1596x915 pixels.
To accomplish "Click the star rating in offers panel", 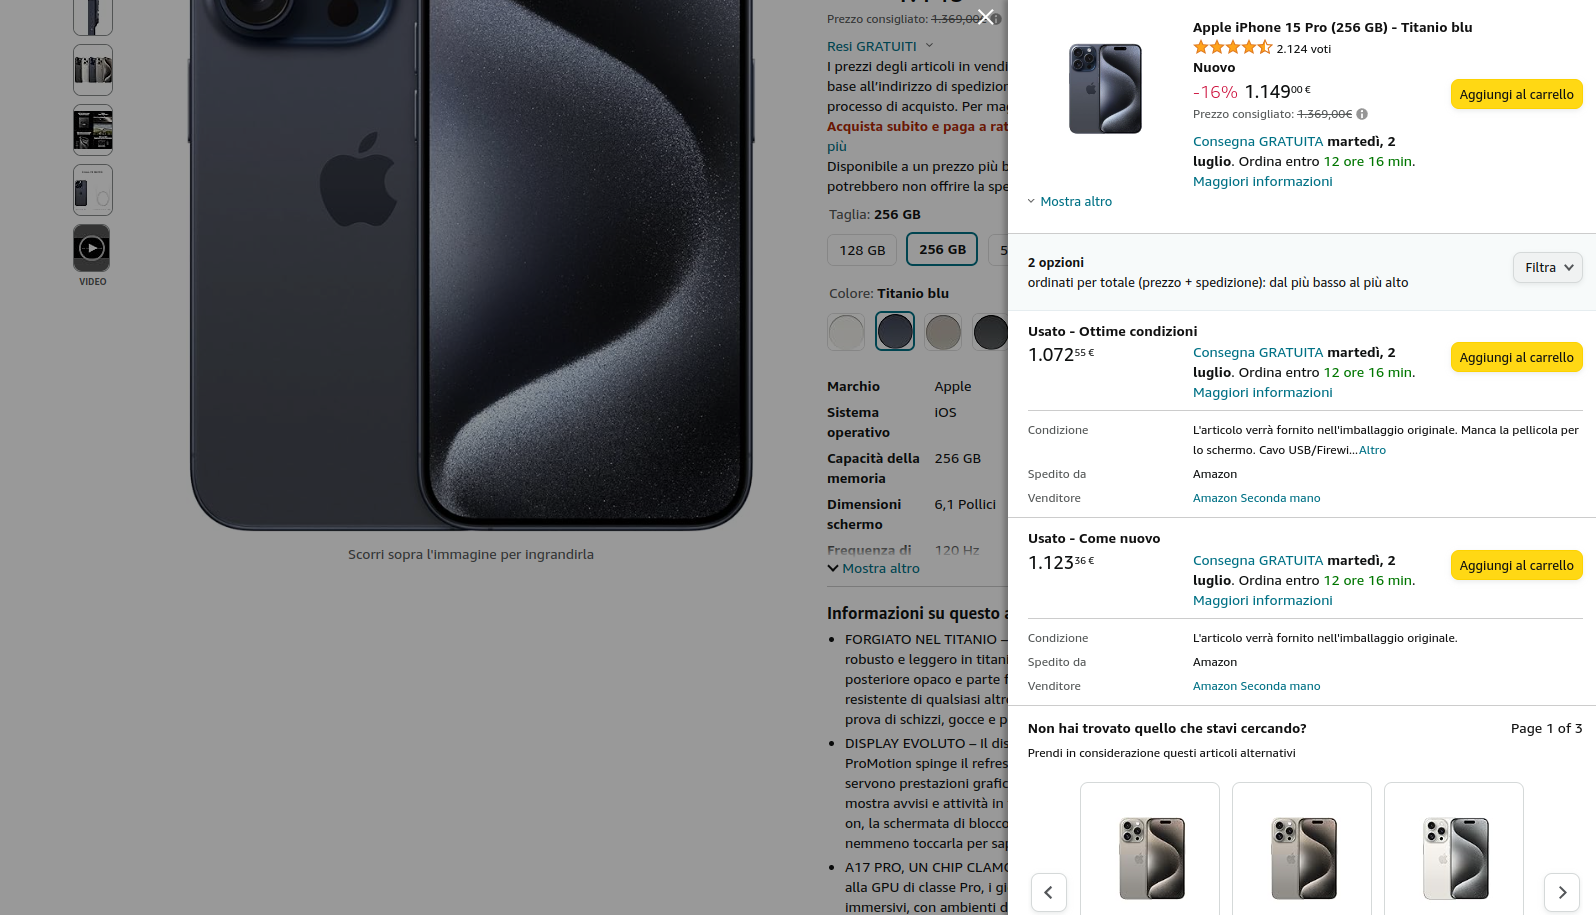I will pos(1232,47).
